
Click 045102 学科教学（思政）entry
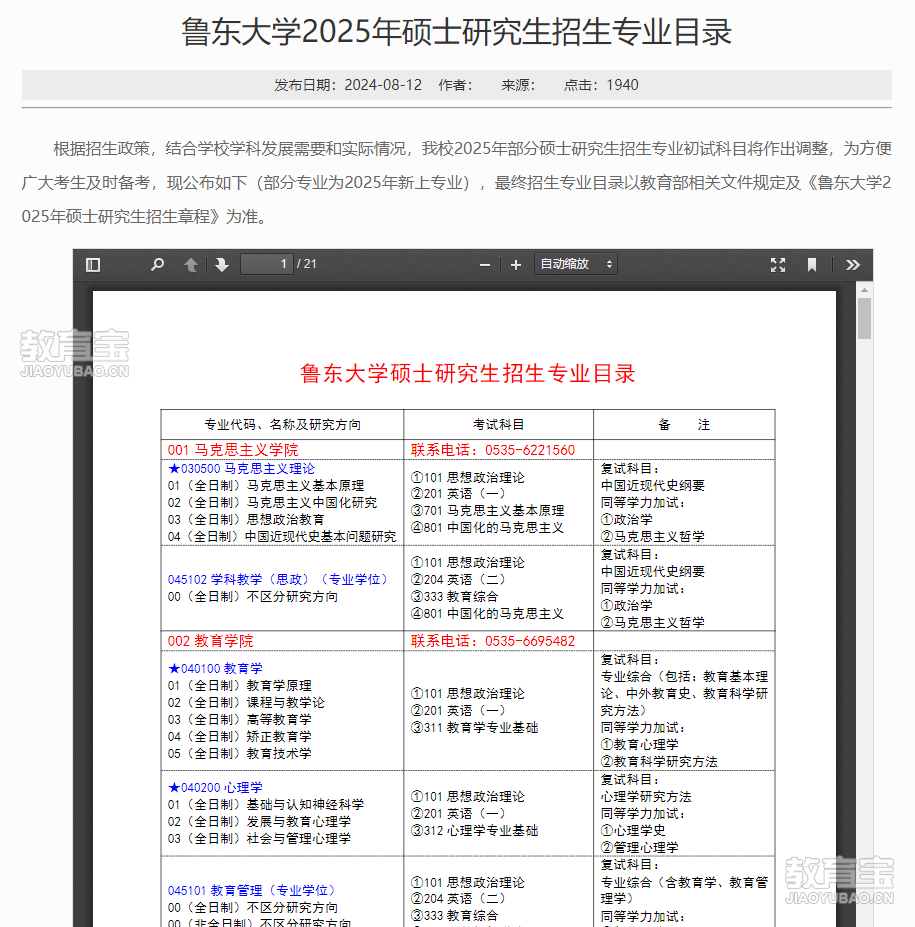[x=278, y=579]
